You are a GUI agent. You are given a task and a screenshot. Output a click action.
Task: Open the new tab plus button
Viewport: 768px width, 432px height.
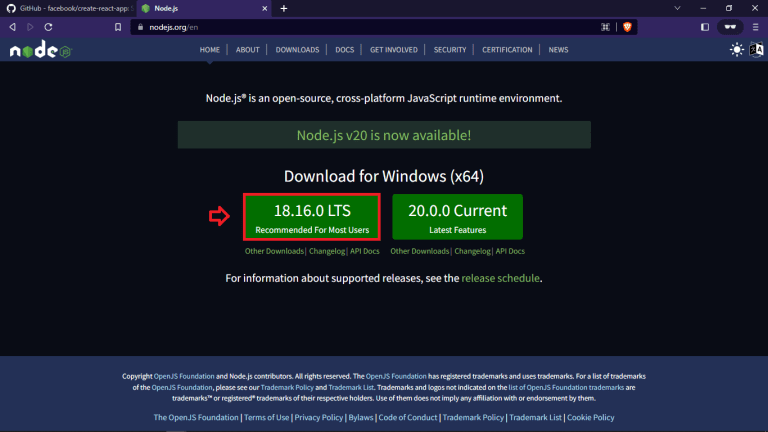[x=284, y=8]
